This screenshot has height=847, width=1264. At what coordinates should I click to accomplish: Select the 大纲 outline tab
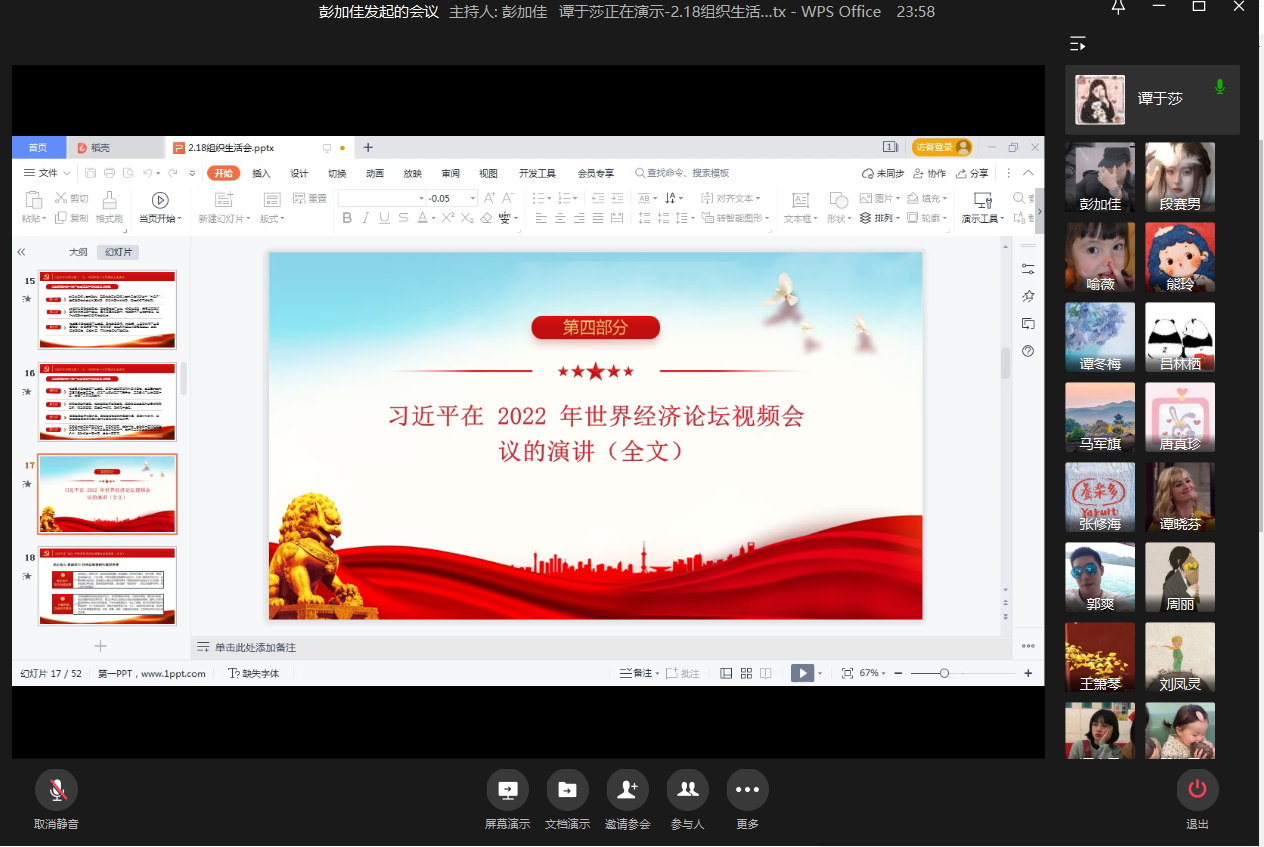(78, 252)
